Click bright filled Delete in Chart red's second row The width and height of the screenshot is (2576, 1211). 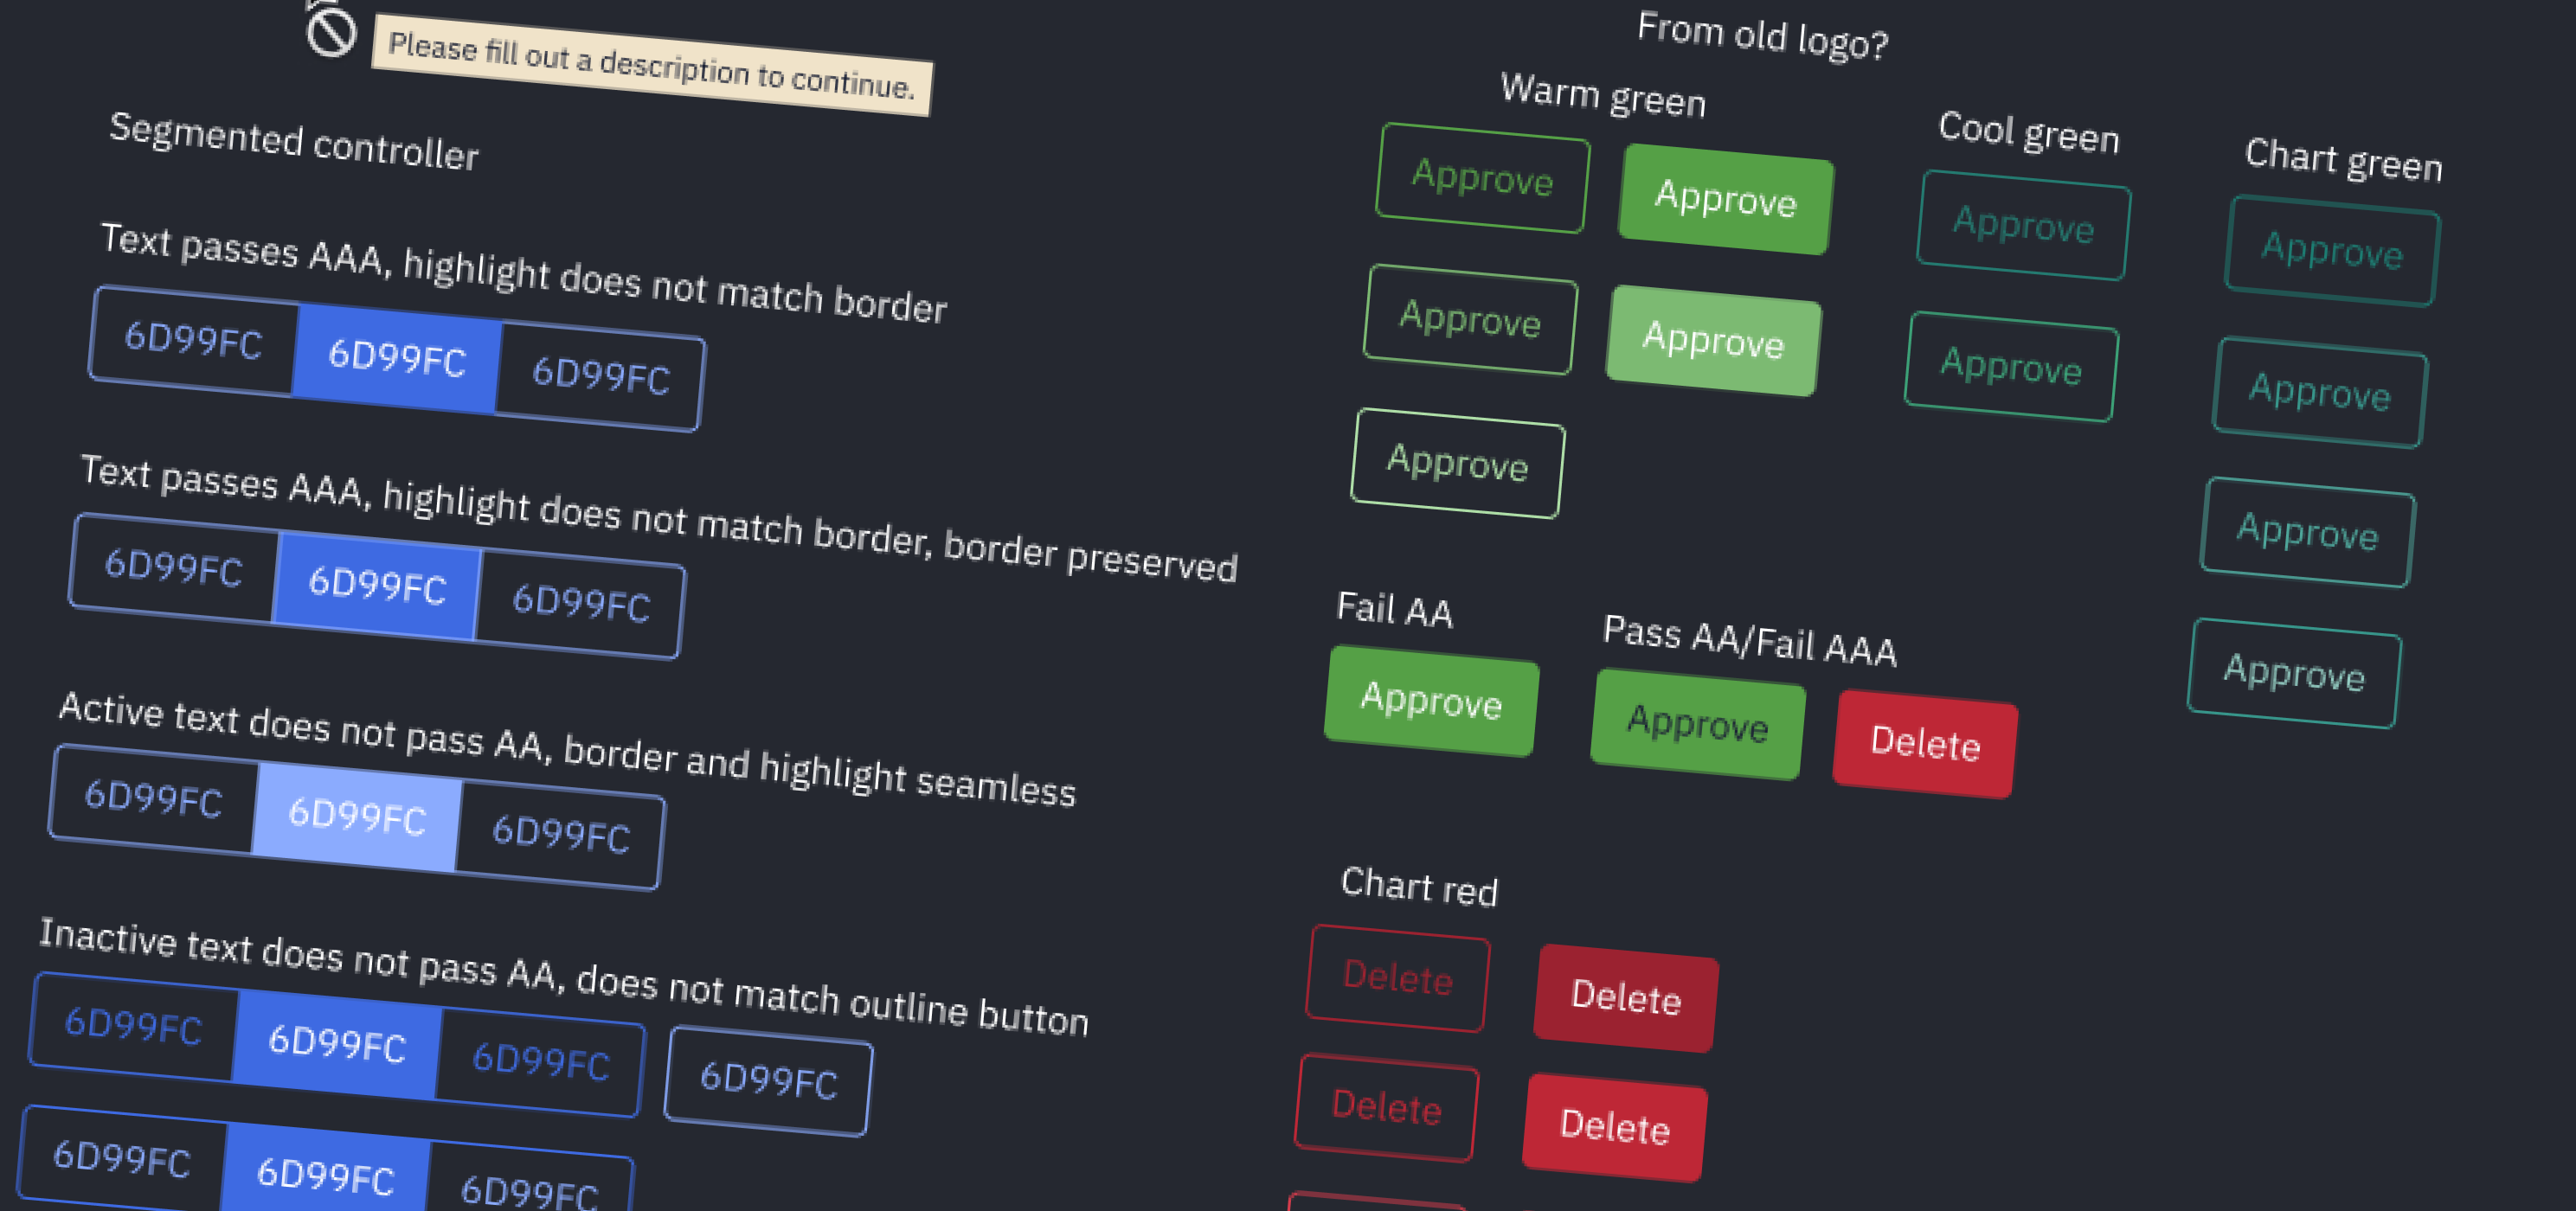pos(1615,1126)
